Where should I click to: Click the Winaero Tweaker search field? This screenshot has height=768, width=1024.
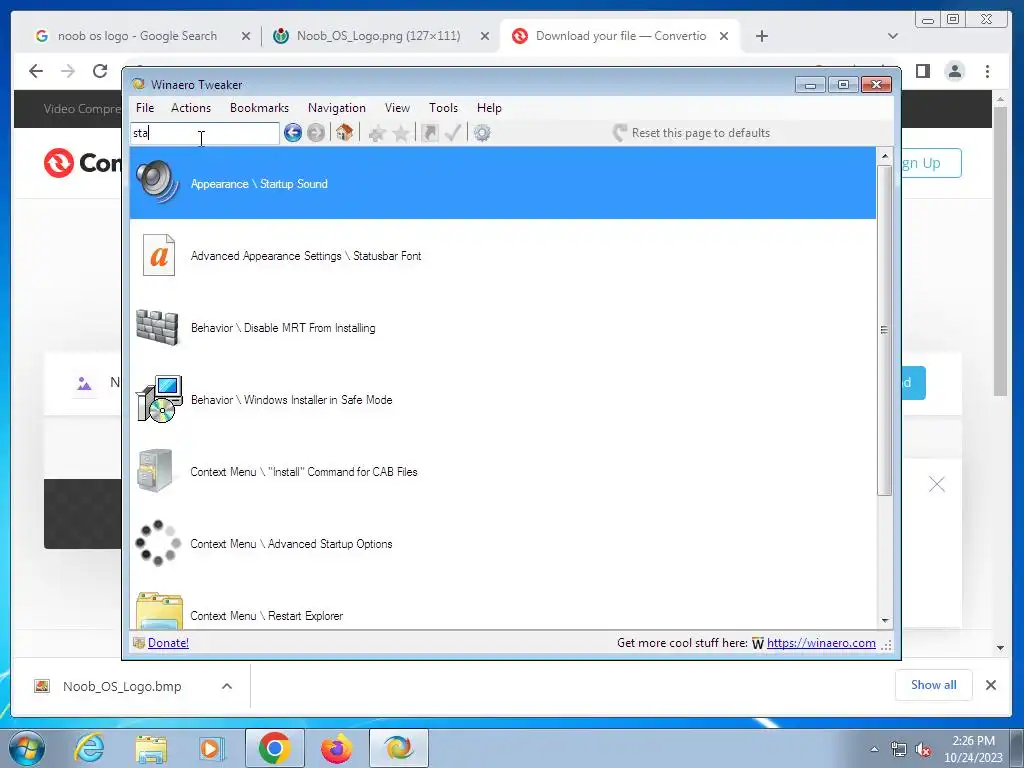point(205,133)
